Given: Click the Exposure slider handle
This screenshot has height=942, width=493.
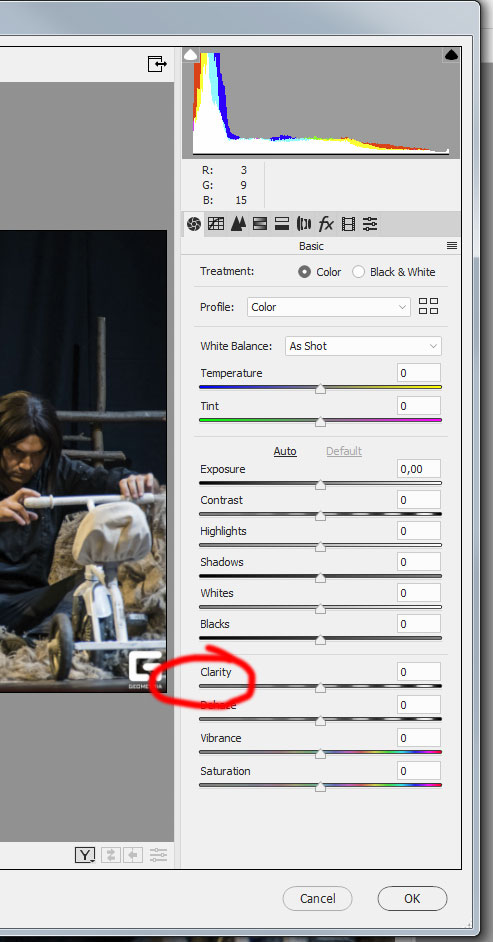Looking at the screenshot, I should [x=321, y=484].
